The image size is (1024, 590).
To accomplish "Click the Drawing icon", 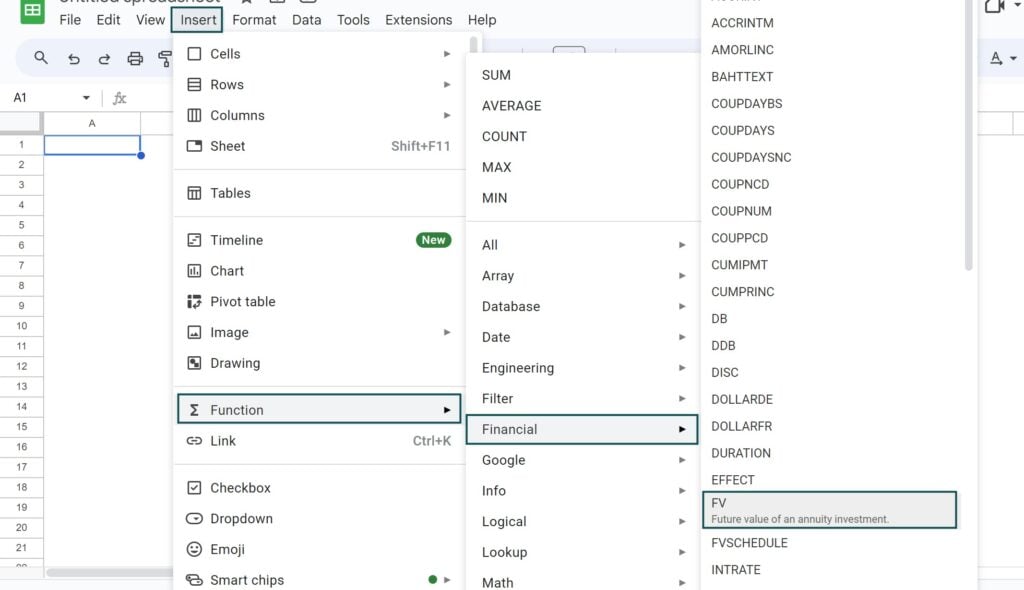I will [x=194, y=363].
